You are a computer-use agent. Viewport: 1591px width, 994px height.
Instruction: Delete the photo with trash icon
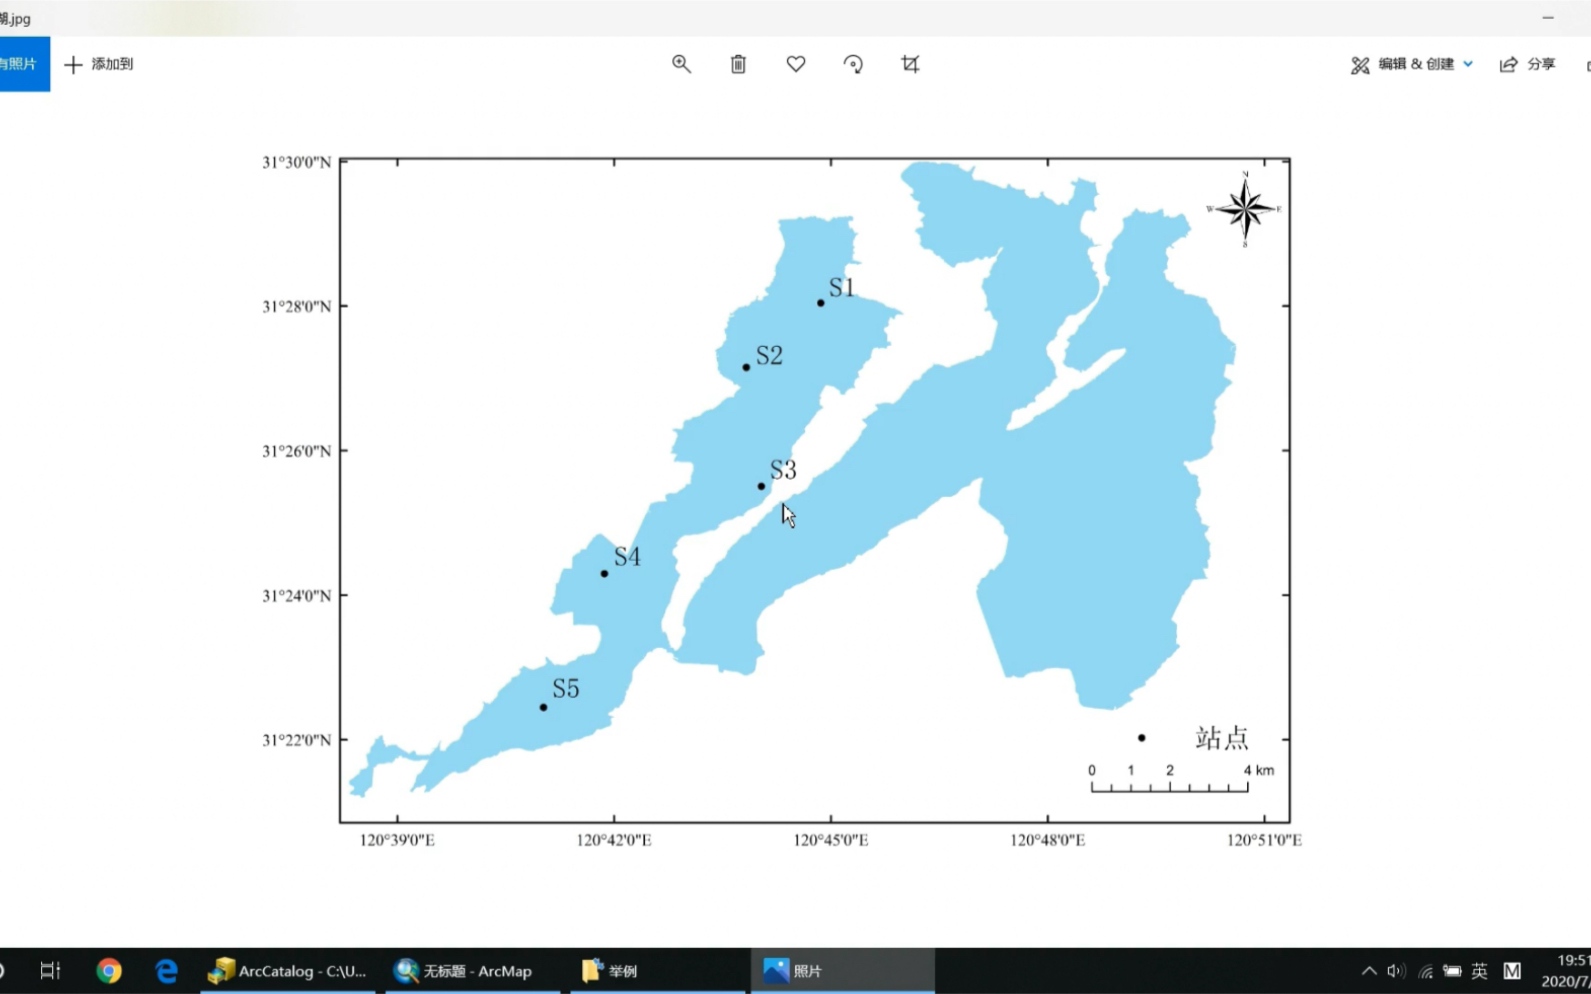pyautogui.click(x=738, y=64)
